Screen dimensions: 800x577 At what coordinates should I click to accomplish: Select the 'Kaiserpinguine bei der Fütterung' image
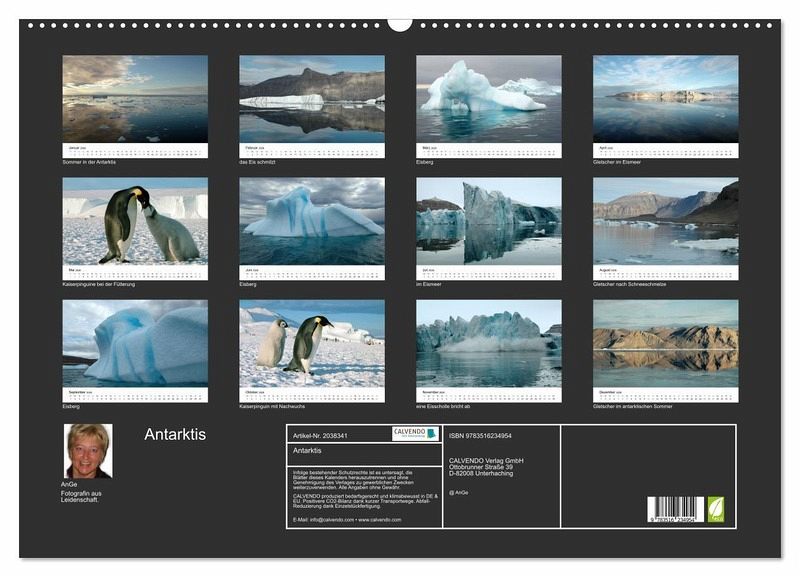pos(135,222)
